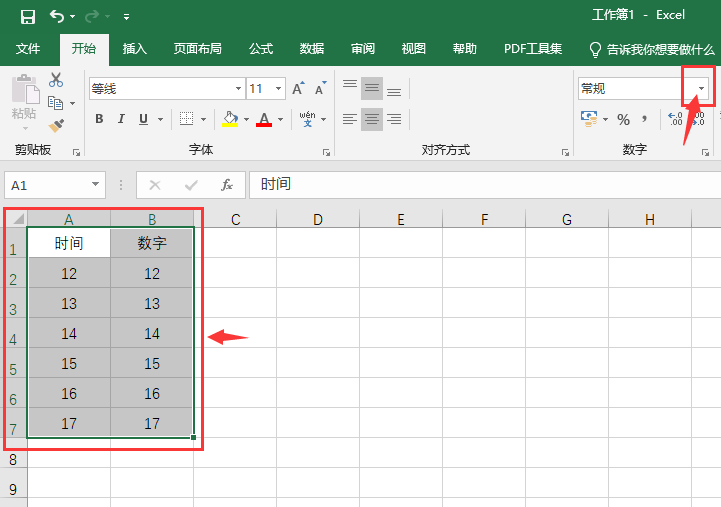The height and width of the screenshot is (507, 721).
Task: Click the Name Box showing A1
Action: point(55,185)
